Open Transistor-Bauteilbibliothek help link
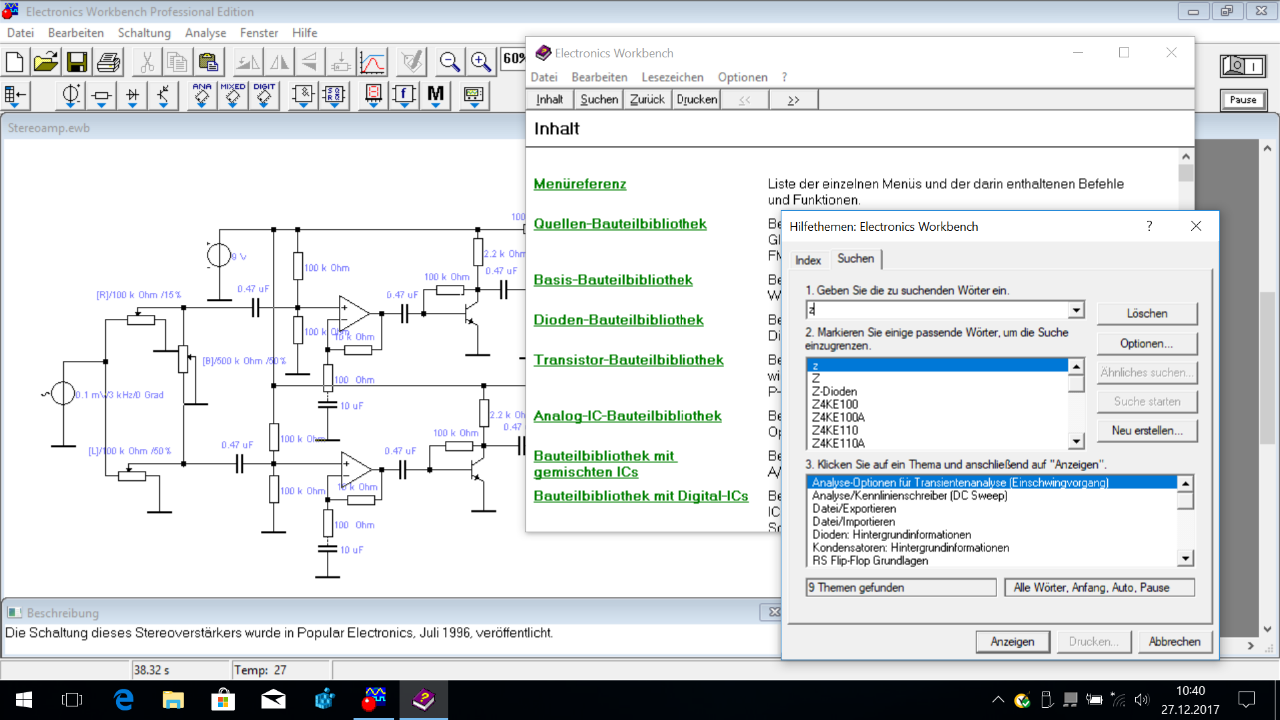Image resolution: width=1280 pixels, height=720 pixels. point(629,360)
